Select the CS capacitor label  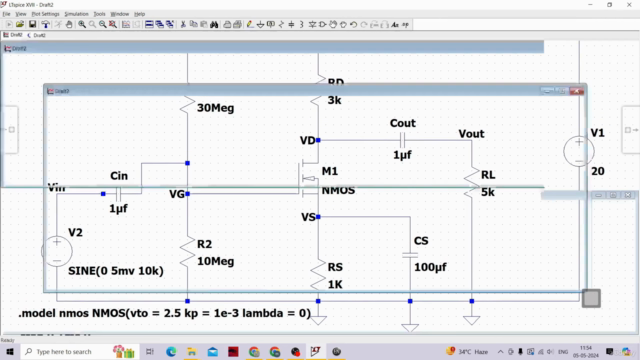[421, 240]
